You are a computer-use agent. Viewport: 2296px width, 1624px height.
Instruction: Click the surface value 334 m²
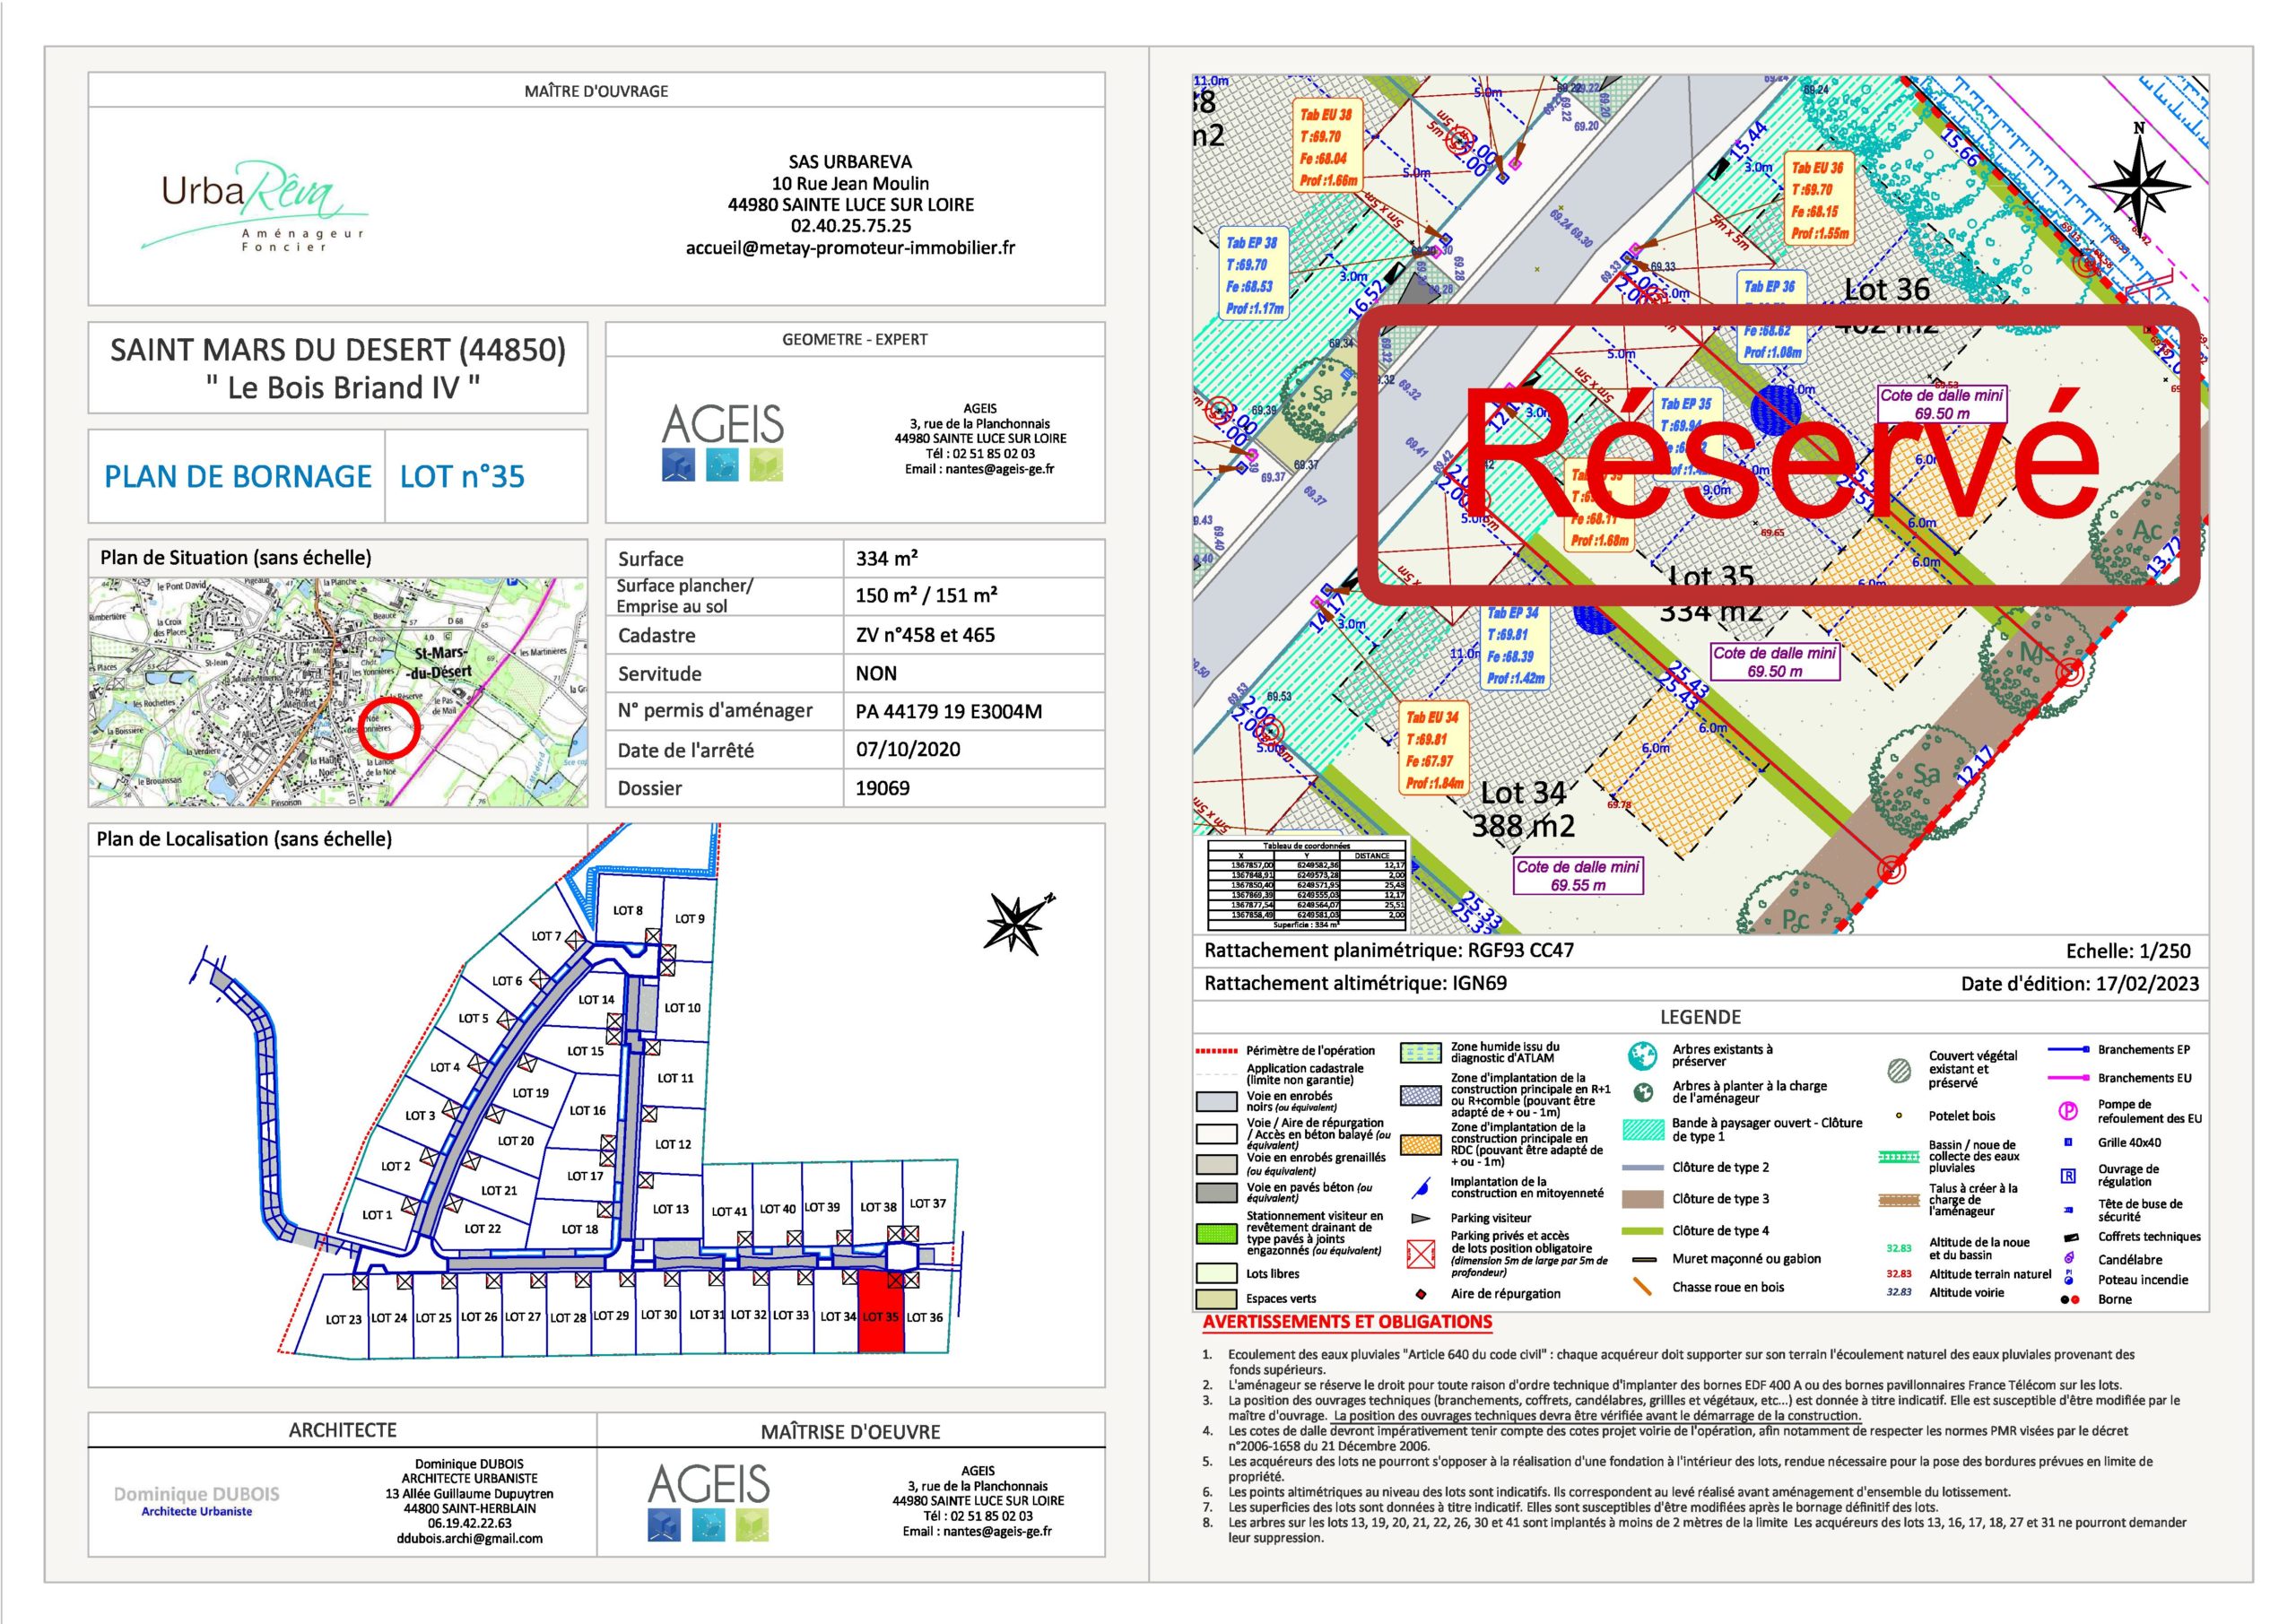click(886, 559)
